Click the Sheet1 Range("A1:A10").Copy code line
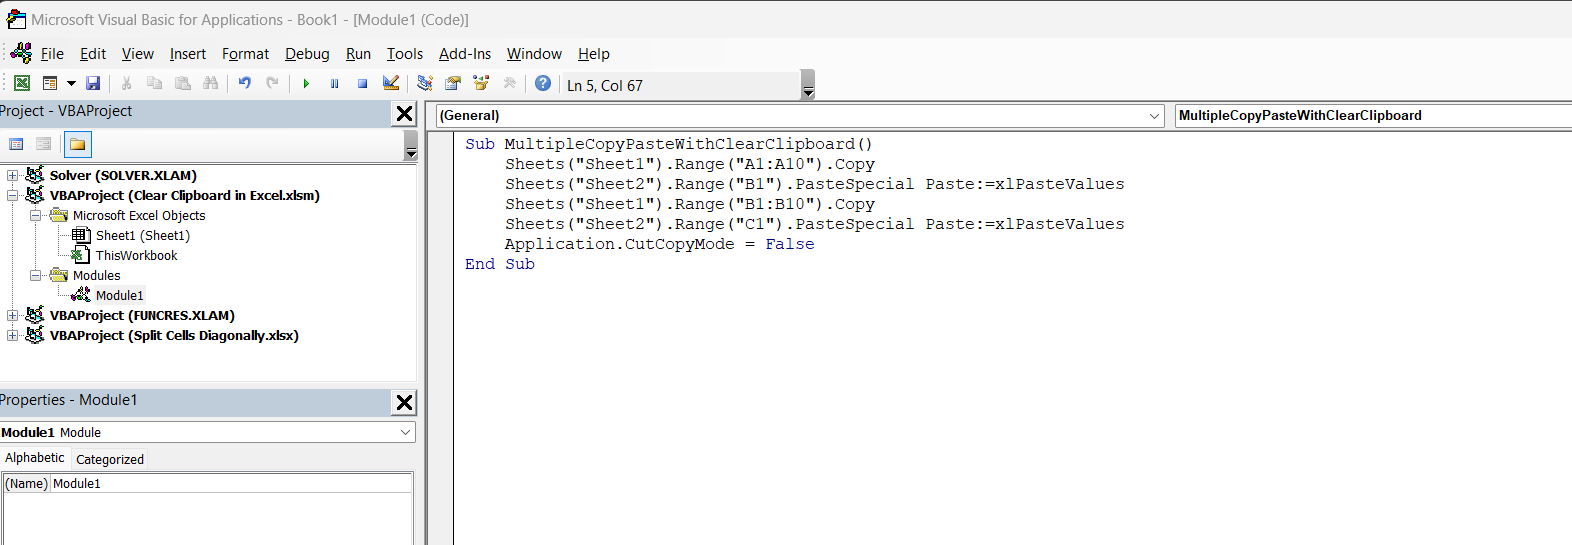The image size is (1572, 545). [690, 164]
